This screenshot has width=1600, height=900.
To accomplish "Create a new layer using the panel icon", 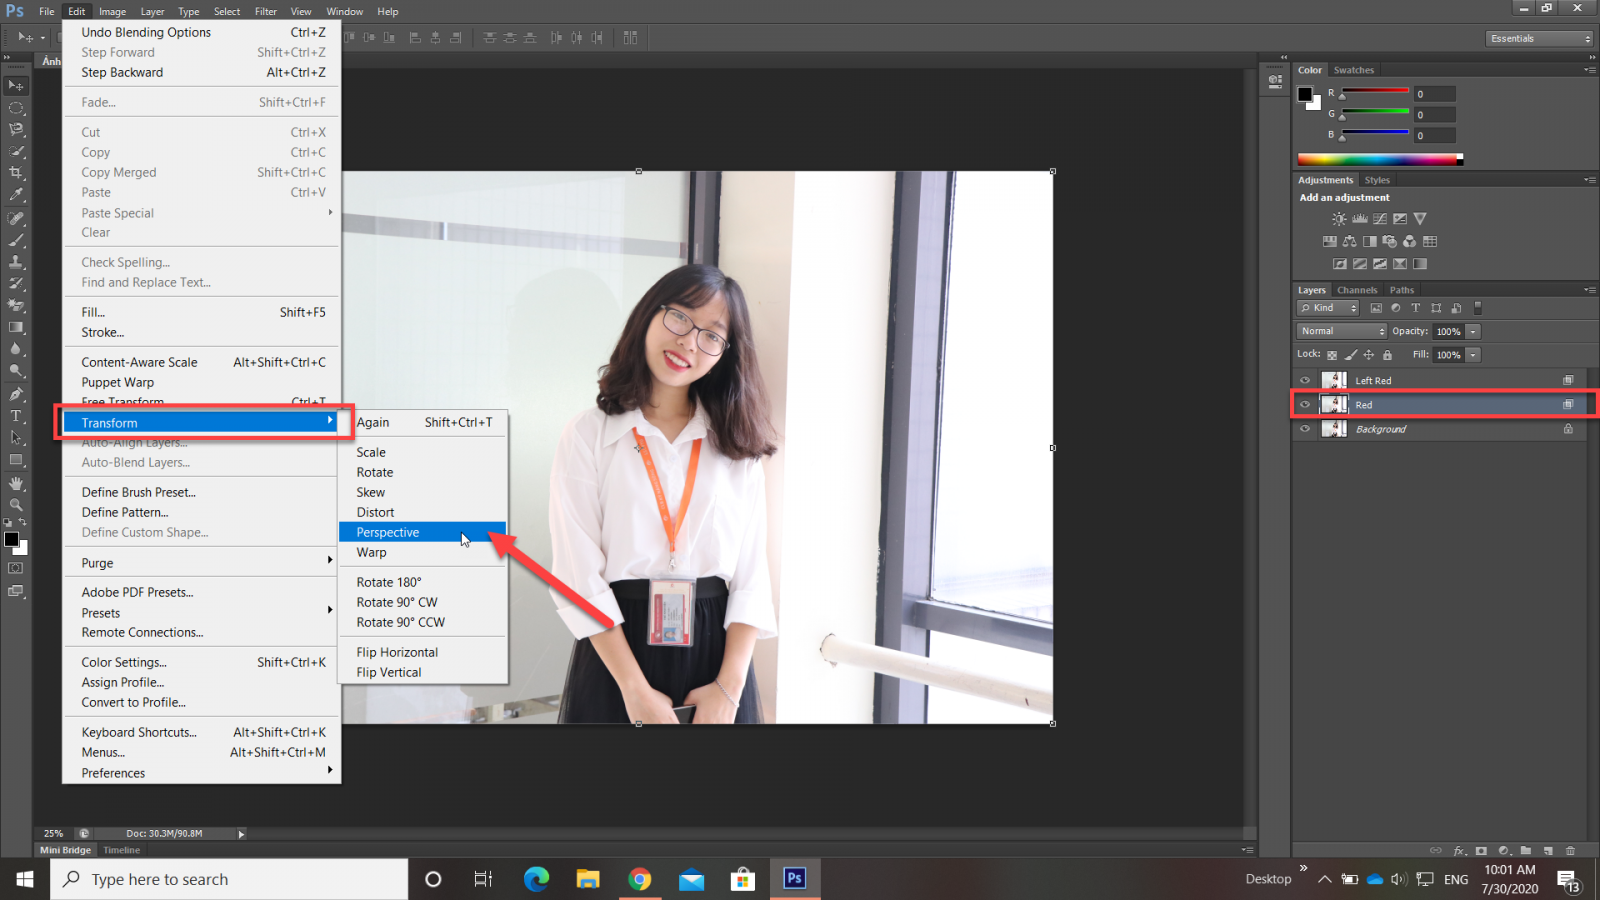I will [1548, 851].
